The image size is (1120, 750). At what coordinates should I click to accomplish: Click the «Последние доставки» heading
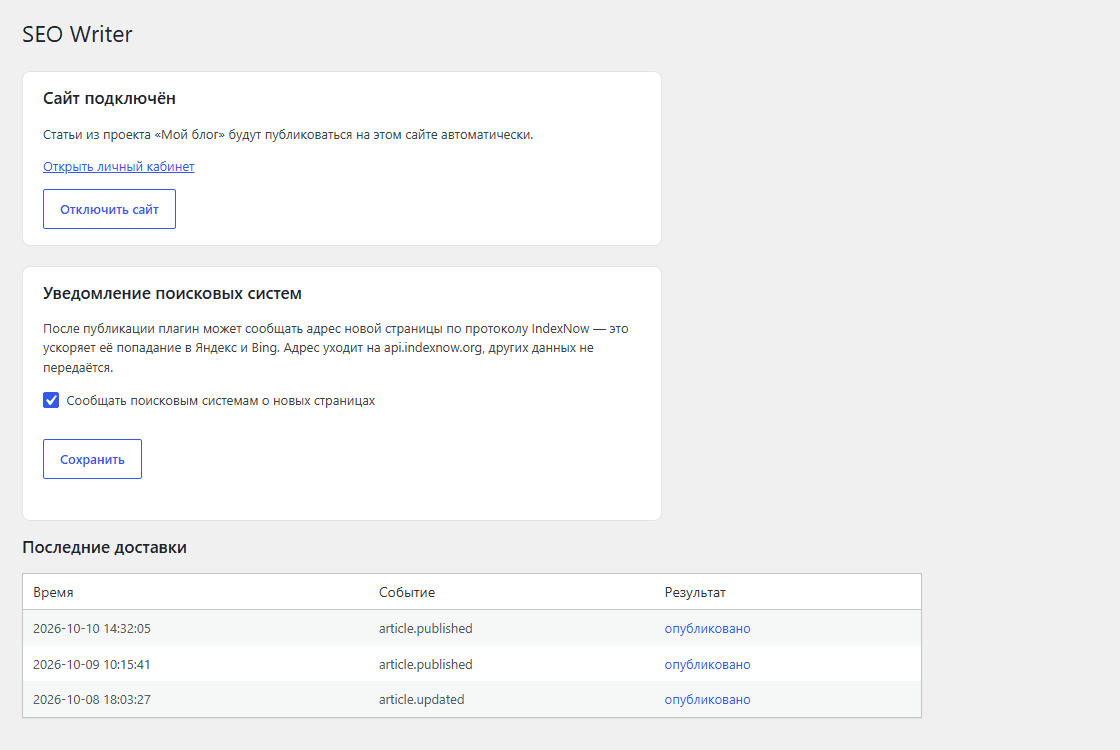tap(104, 547)
